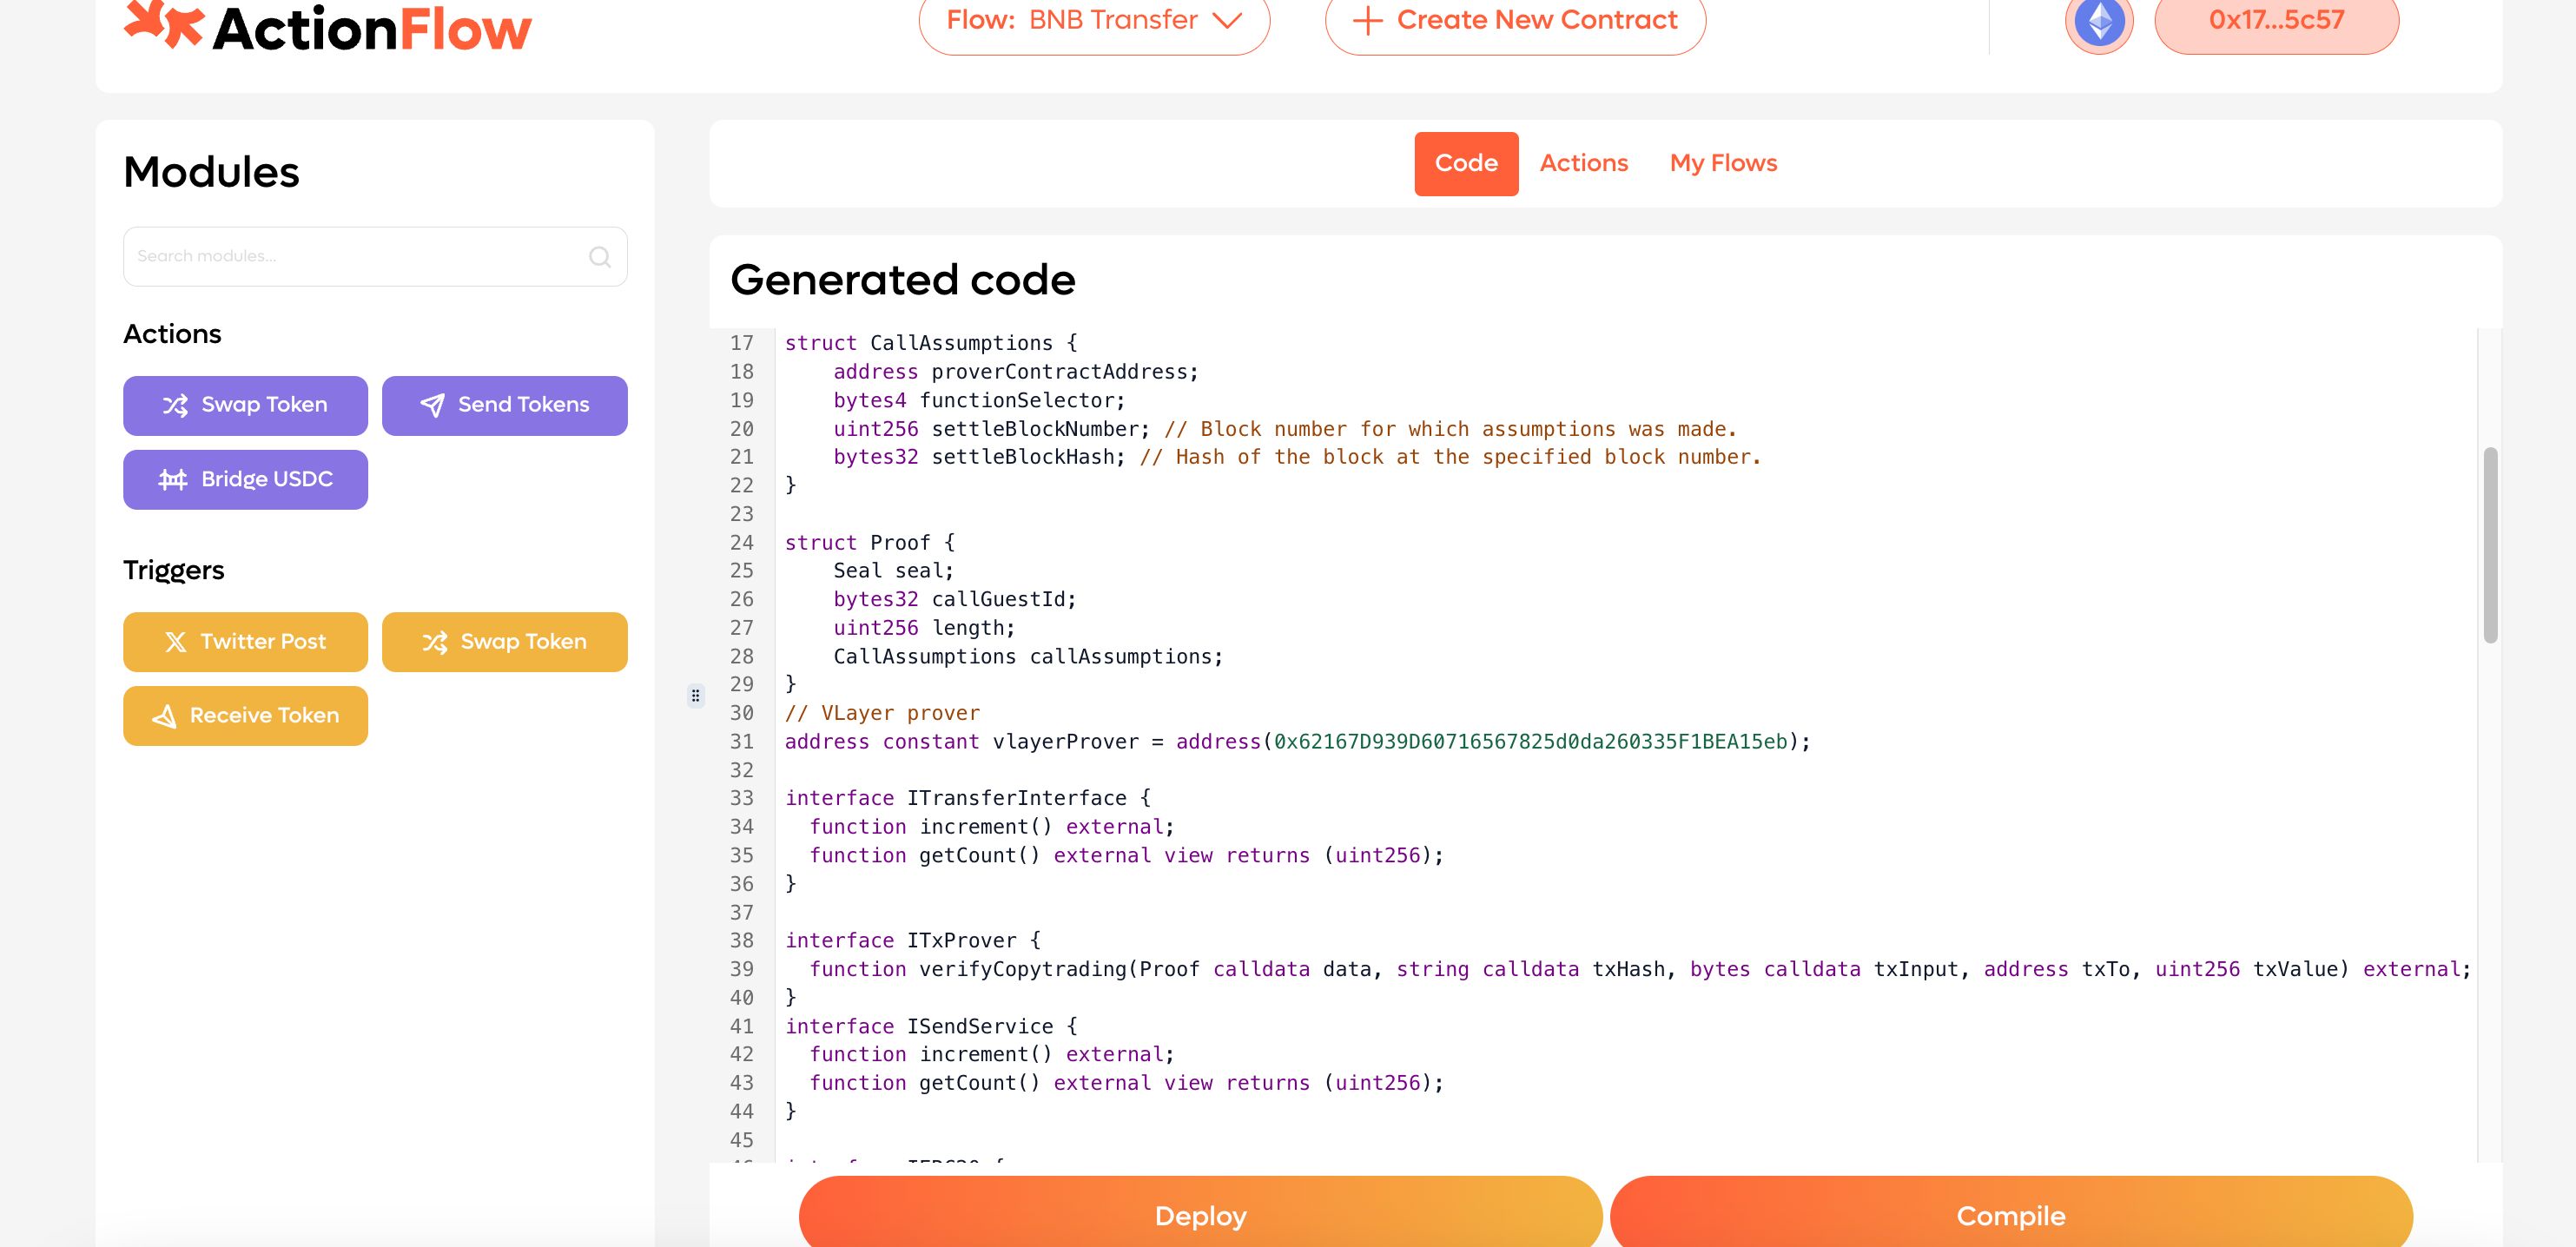Click the bridge icon on Bridge USDC
The image size is (2576, 1247).
pos(173,479)
